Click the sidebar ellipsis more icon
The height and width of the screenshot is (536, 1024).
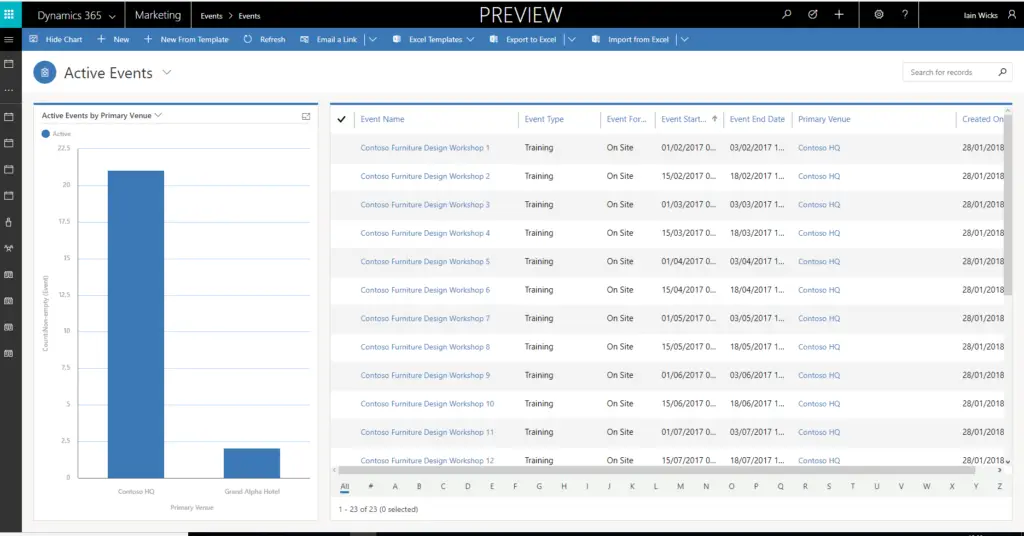click(x=8, y=90)
